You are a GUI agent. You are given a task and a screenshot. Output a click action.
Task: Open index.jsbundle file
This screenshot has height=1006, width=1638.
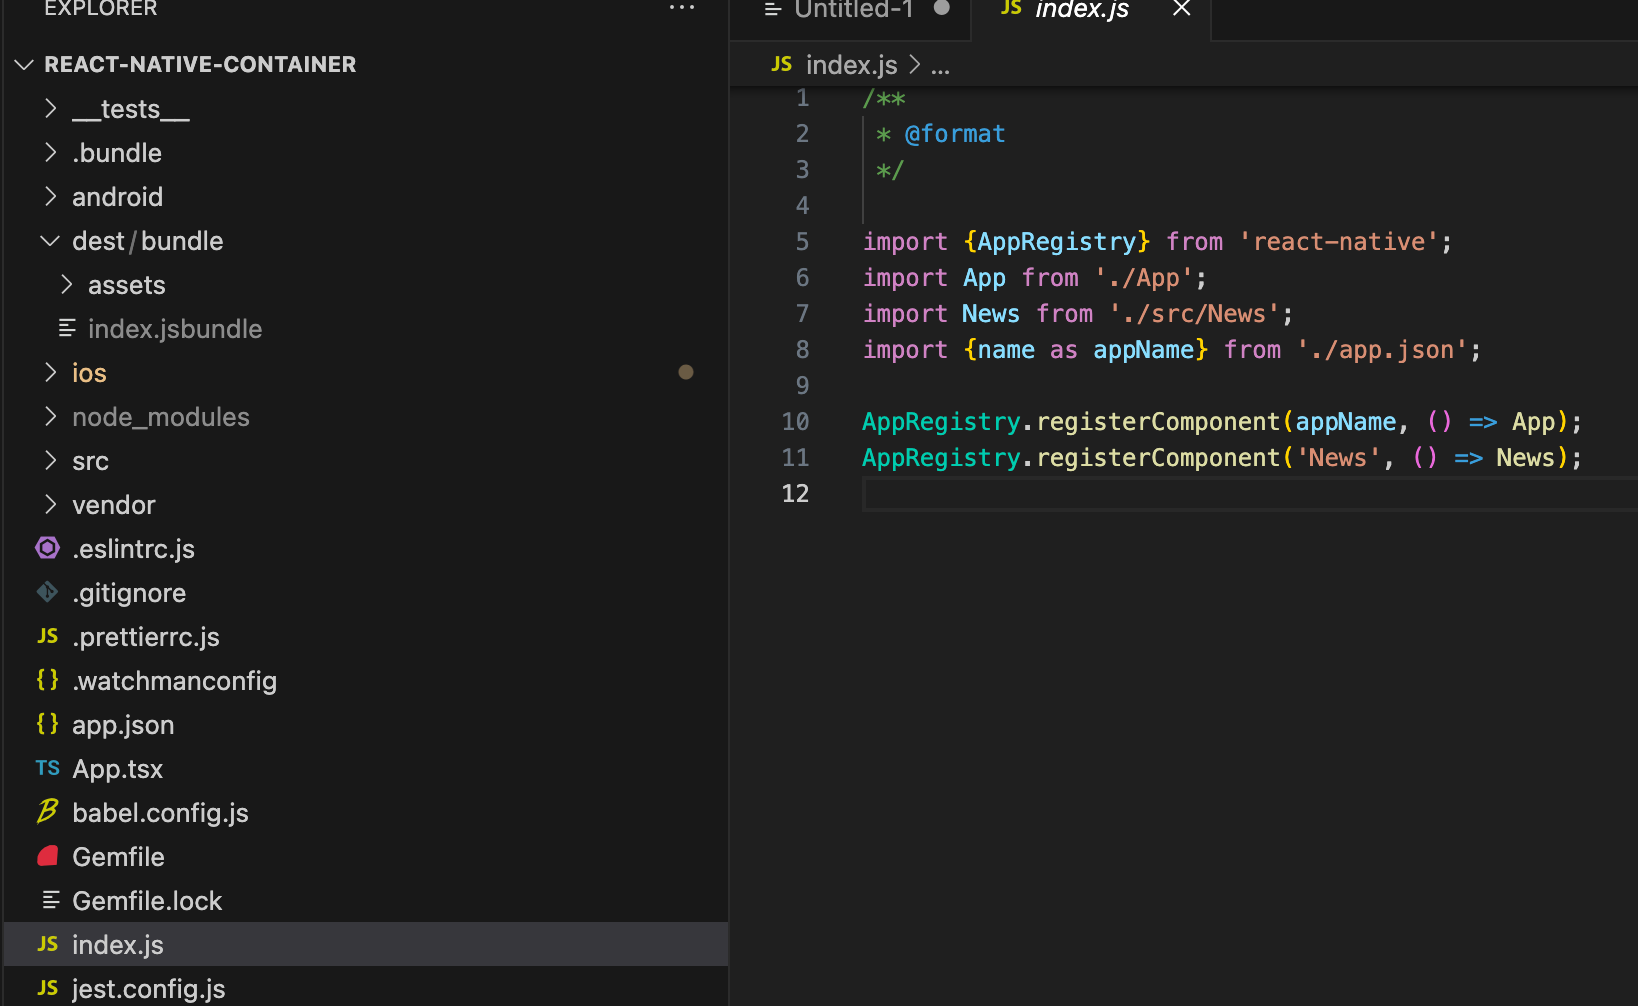[175, 329]
